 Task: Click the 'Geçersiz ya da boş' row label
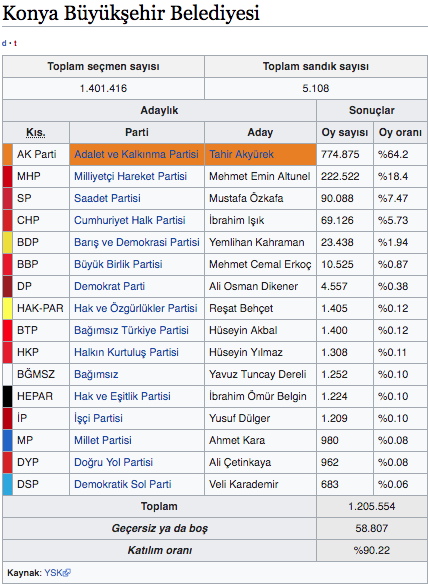click(x=159, y=528)
